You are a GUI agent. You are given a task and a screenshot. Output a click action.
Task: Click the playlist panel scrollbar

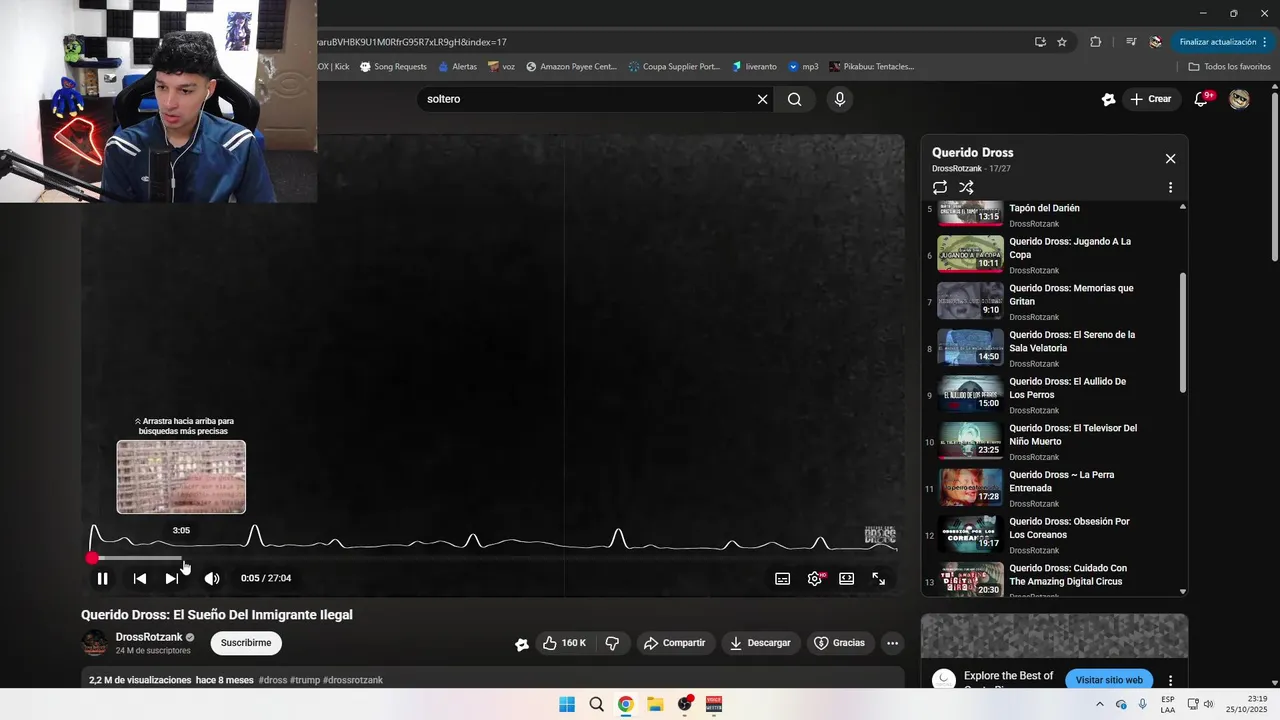point(1183,332)
